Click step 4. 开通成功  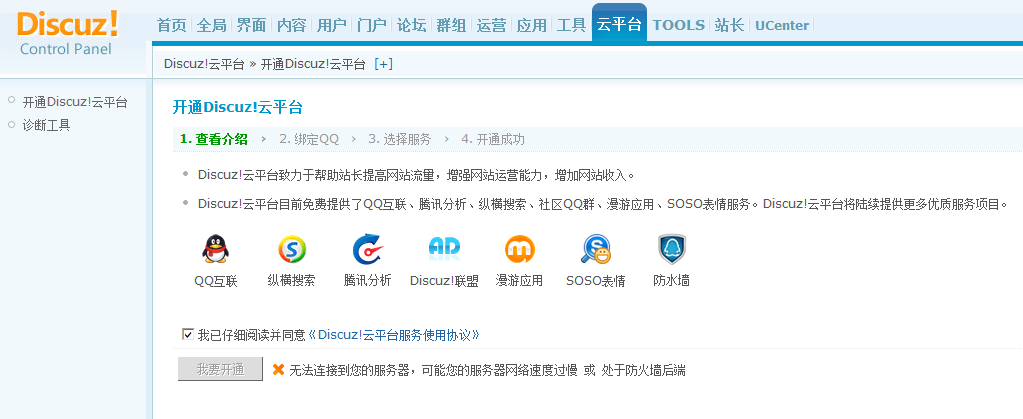pos(493,139)
